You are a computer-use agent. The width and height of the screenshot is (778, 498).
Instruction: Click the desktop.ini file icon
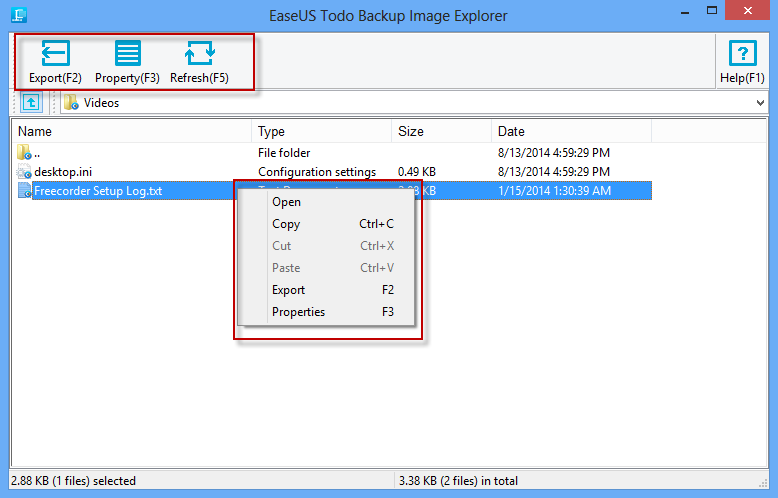(x=24, y=172)
